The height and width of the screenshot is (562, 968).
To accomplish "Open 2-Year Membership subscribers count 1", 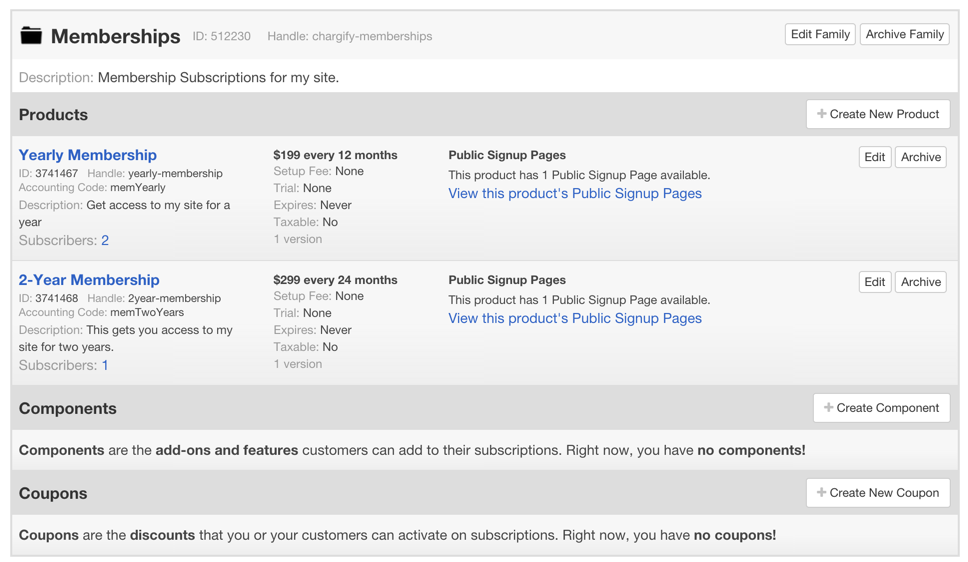I will coord(105,366).
